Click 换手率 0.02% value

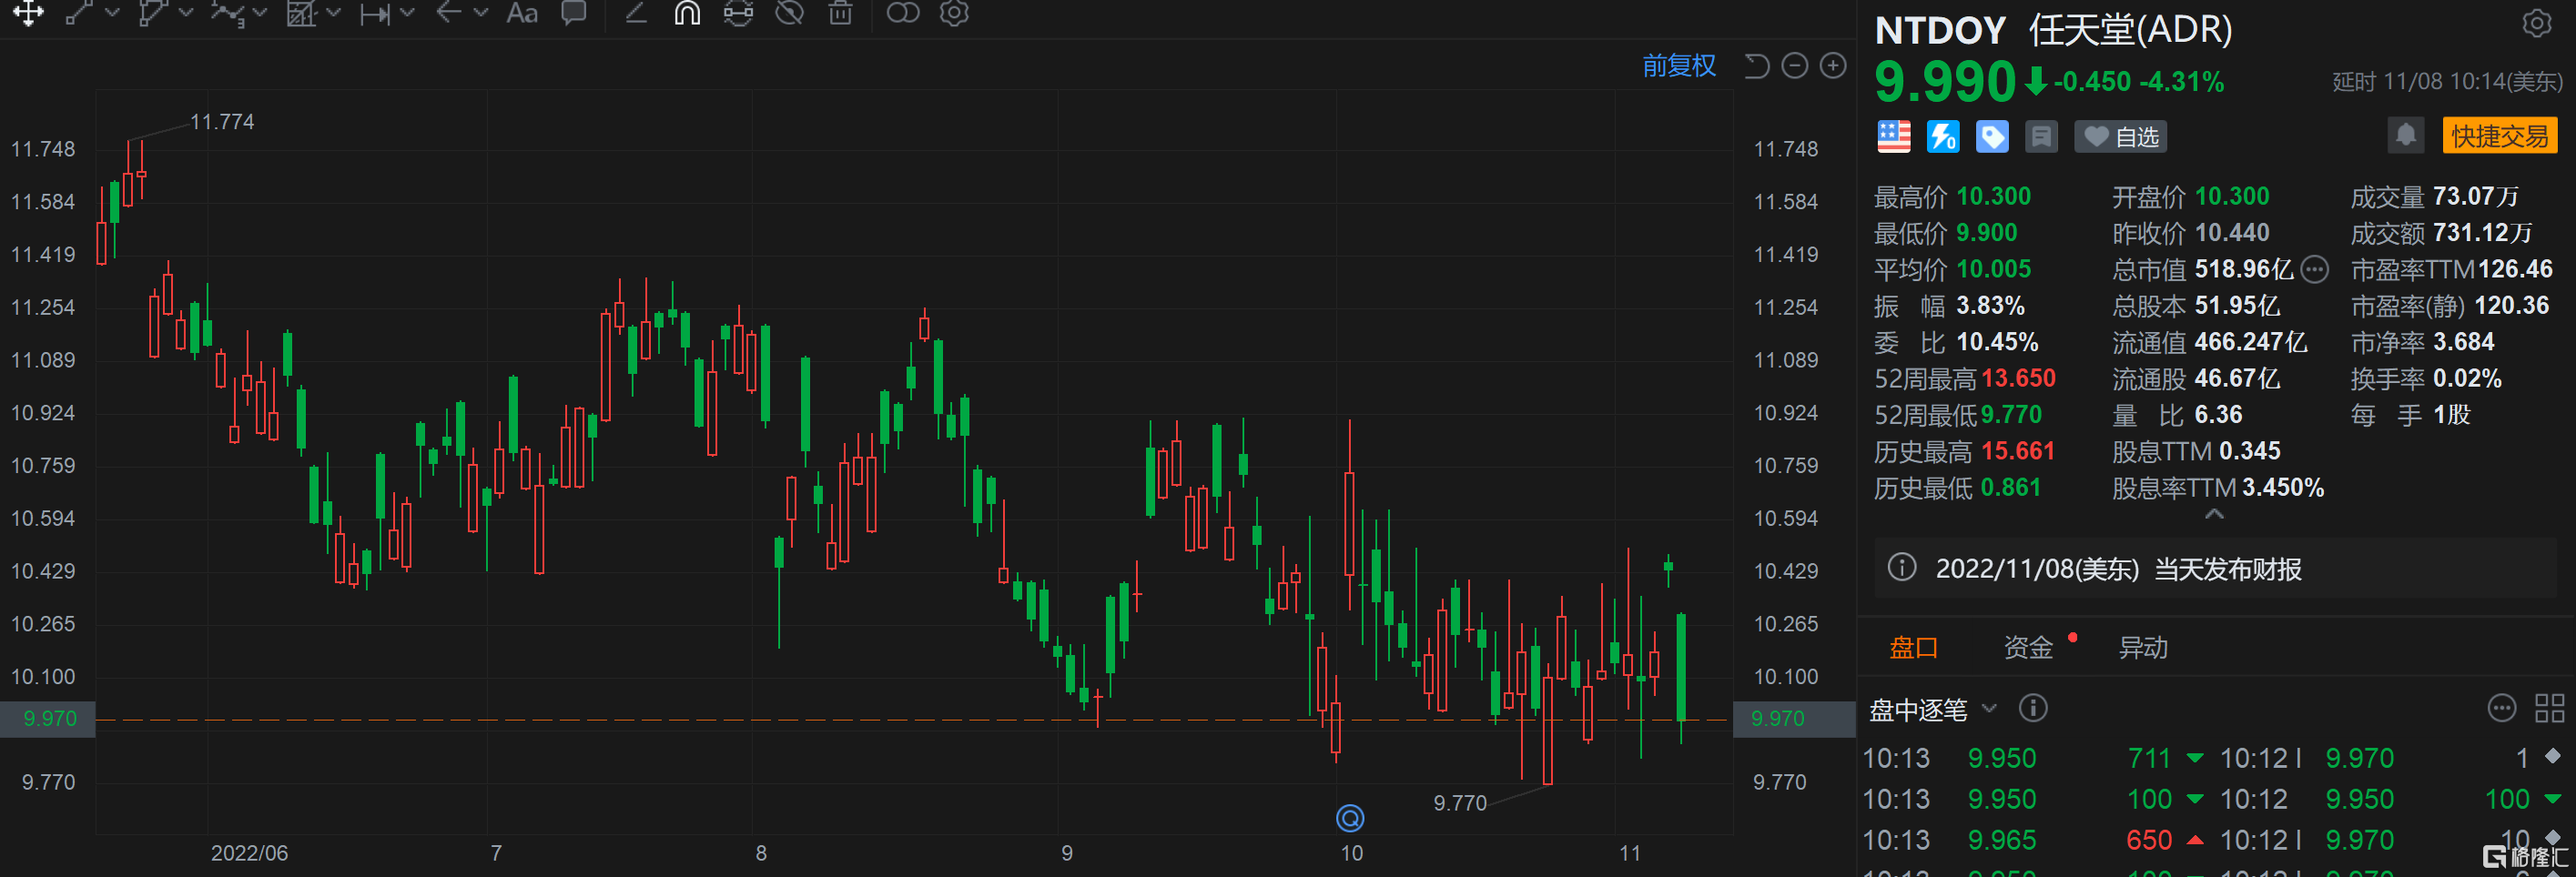(x=2467, y=378)
